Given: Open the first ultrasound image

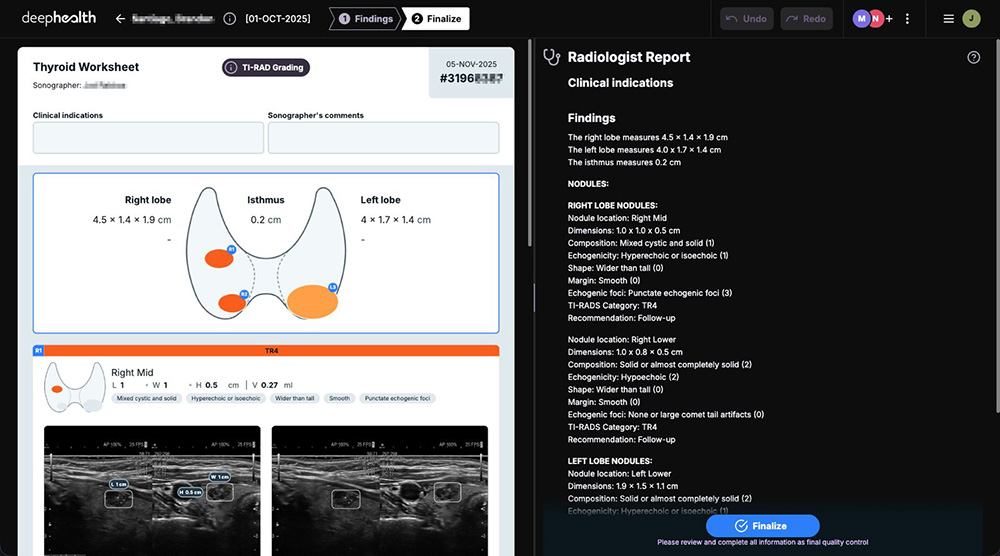Looking at the screenshot, I should point(152,491).
